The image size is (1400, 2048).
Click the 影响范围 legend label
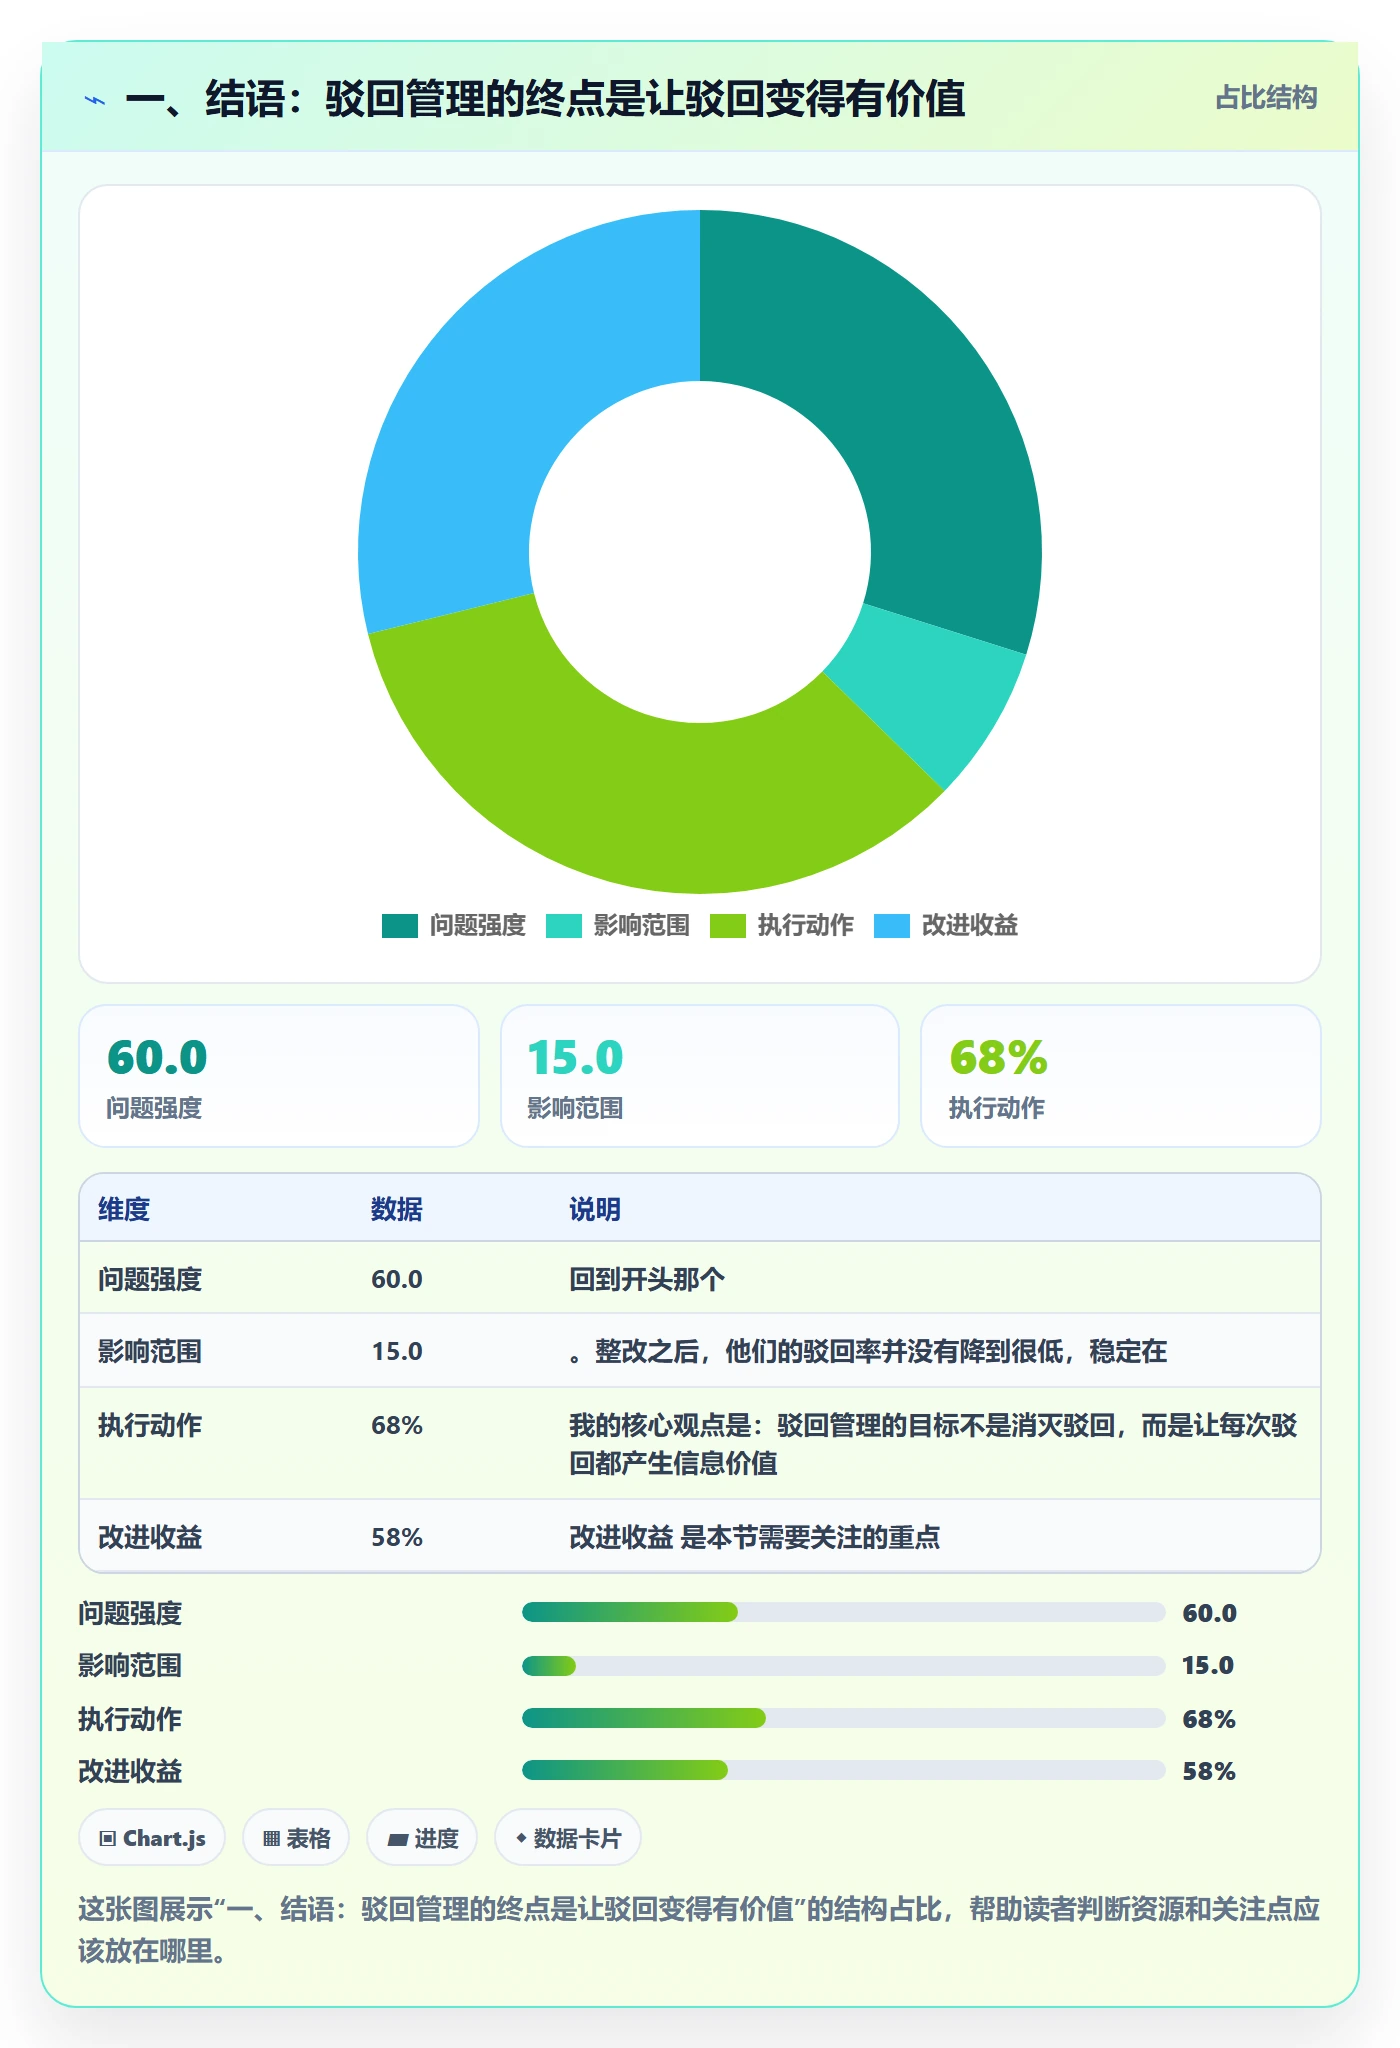tap(642, 926)
